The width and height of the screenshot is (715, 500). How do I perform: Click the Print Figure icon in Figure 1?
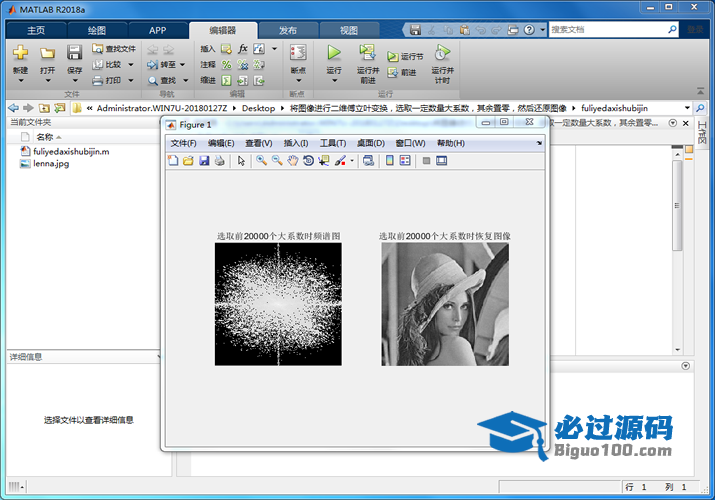tap(219, 160)
